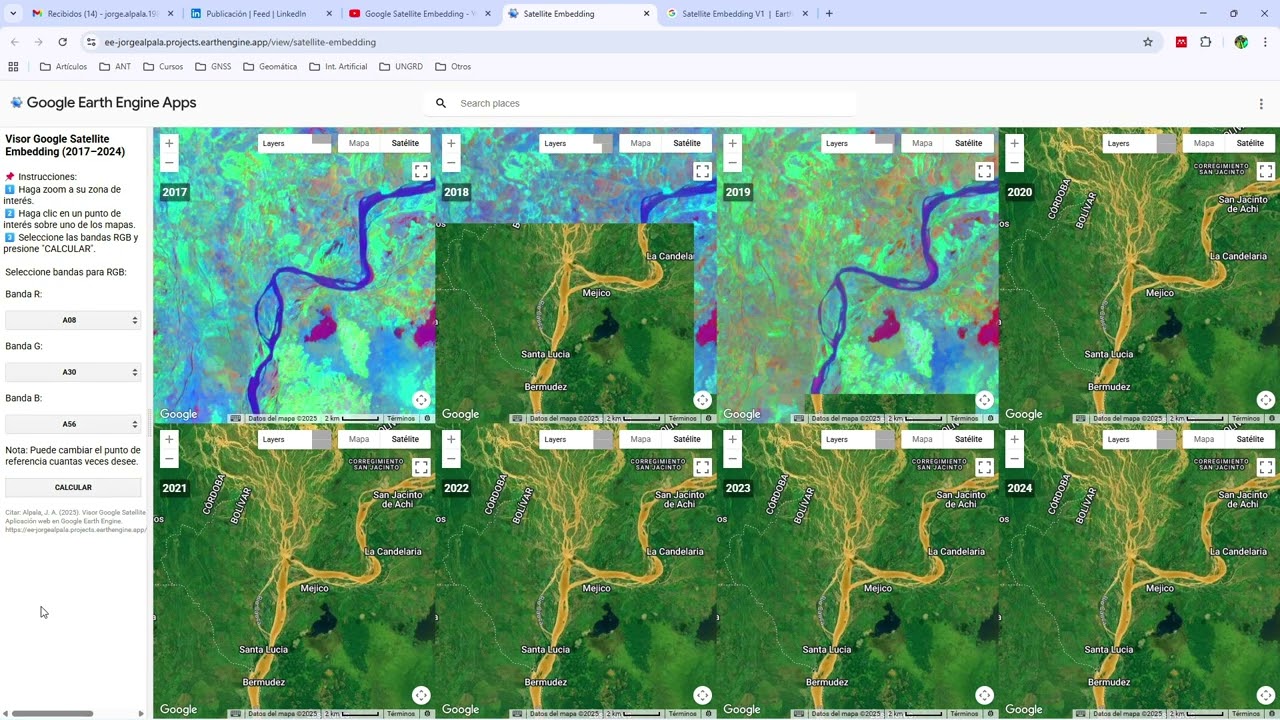Expand the Layers panel on 2020 map
This screenshot has height=720, width=1280.
coord(1139,143)
